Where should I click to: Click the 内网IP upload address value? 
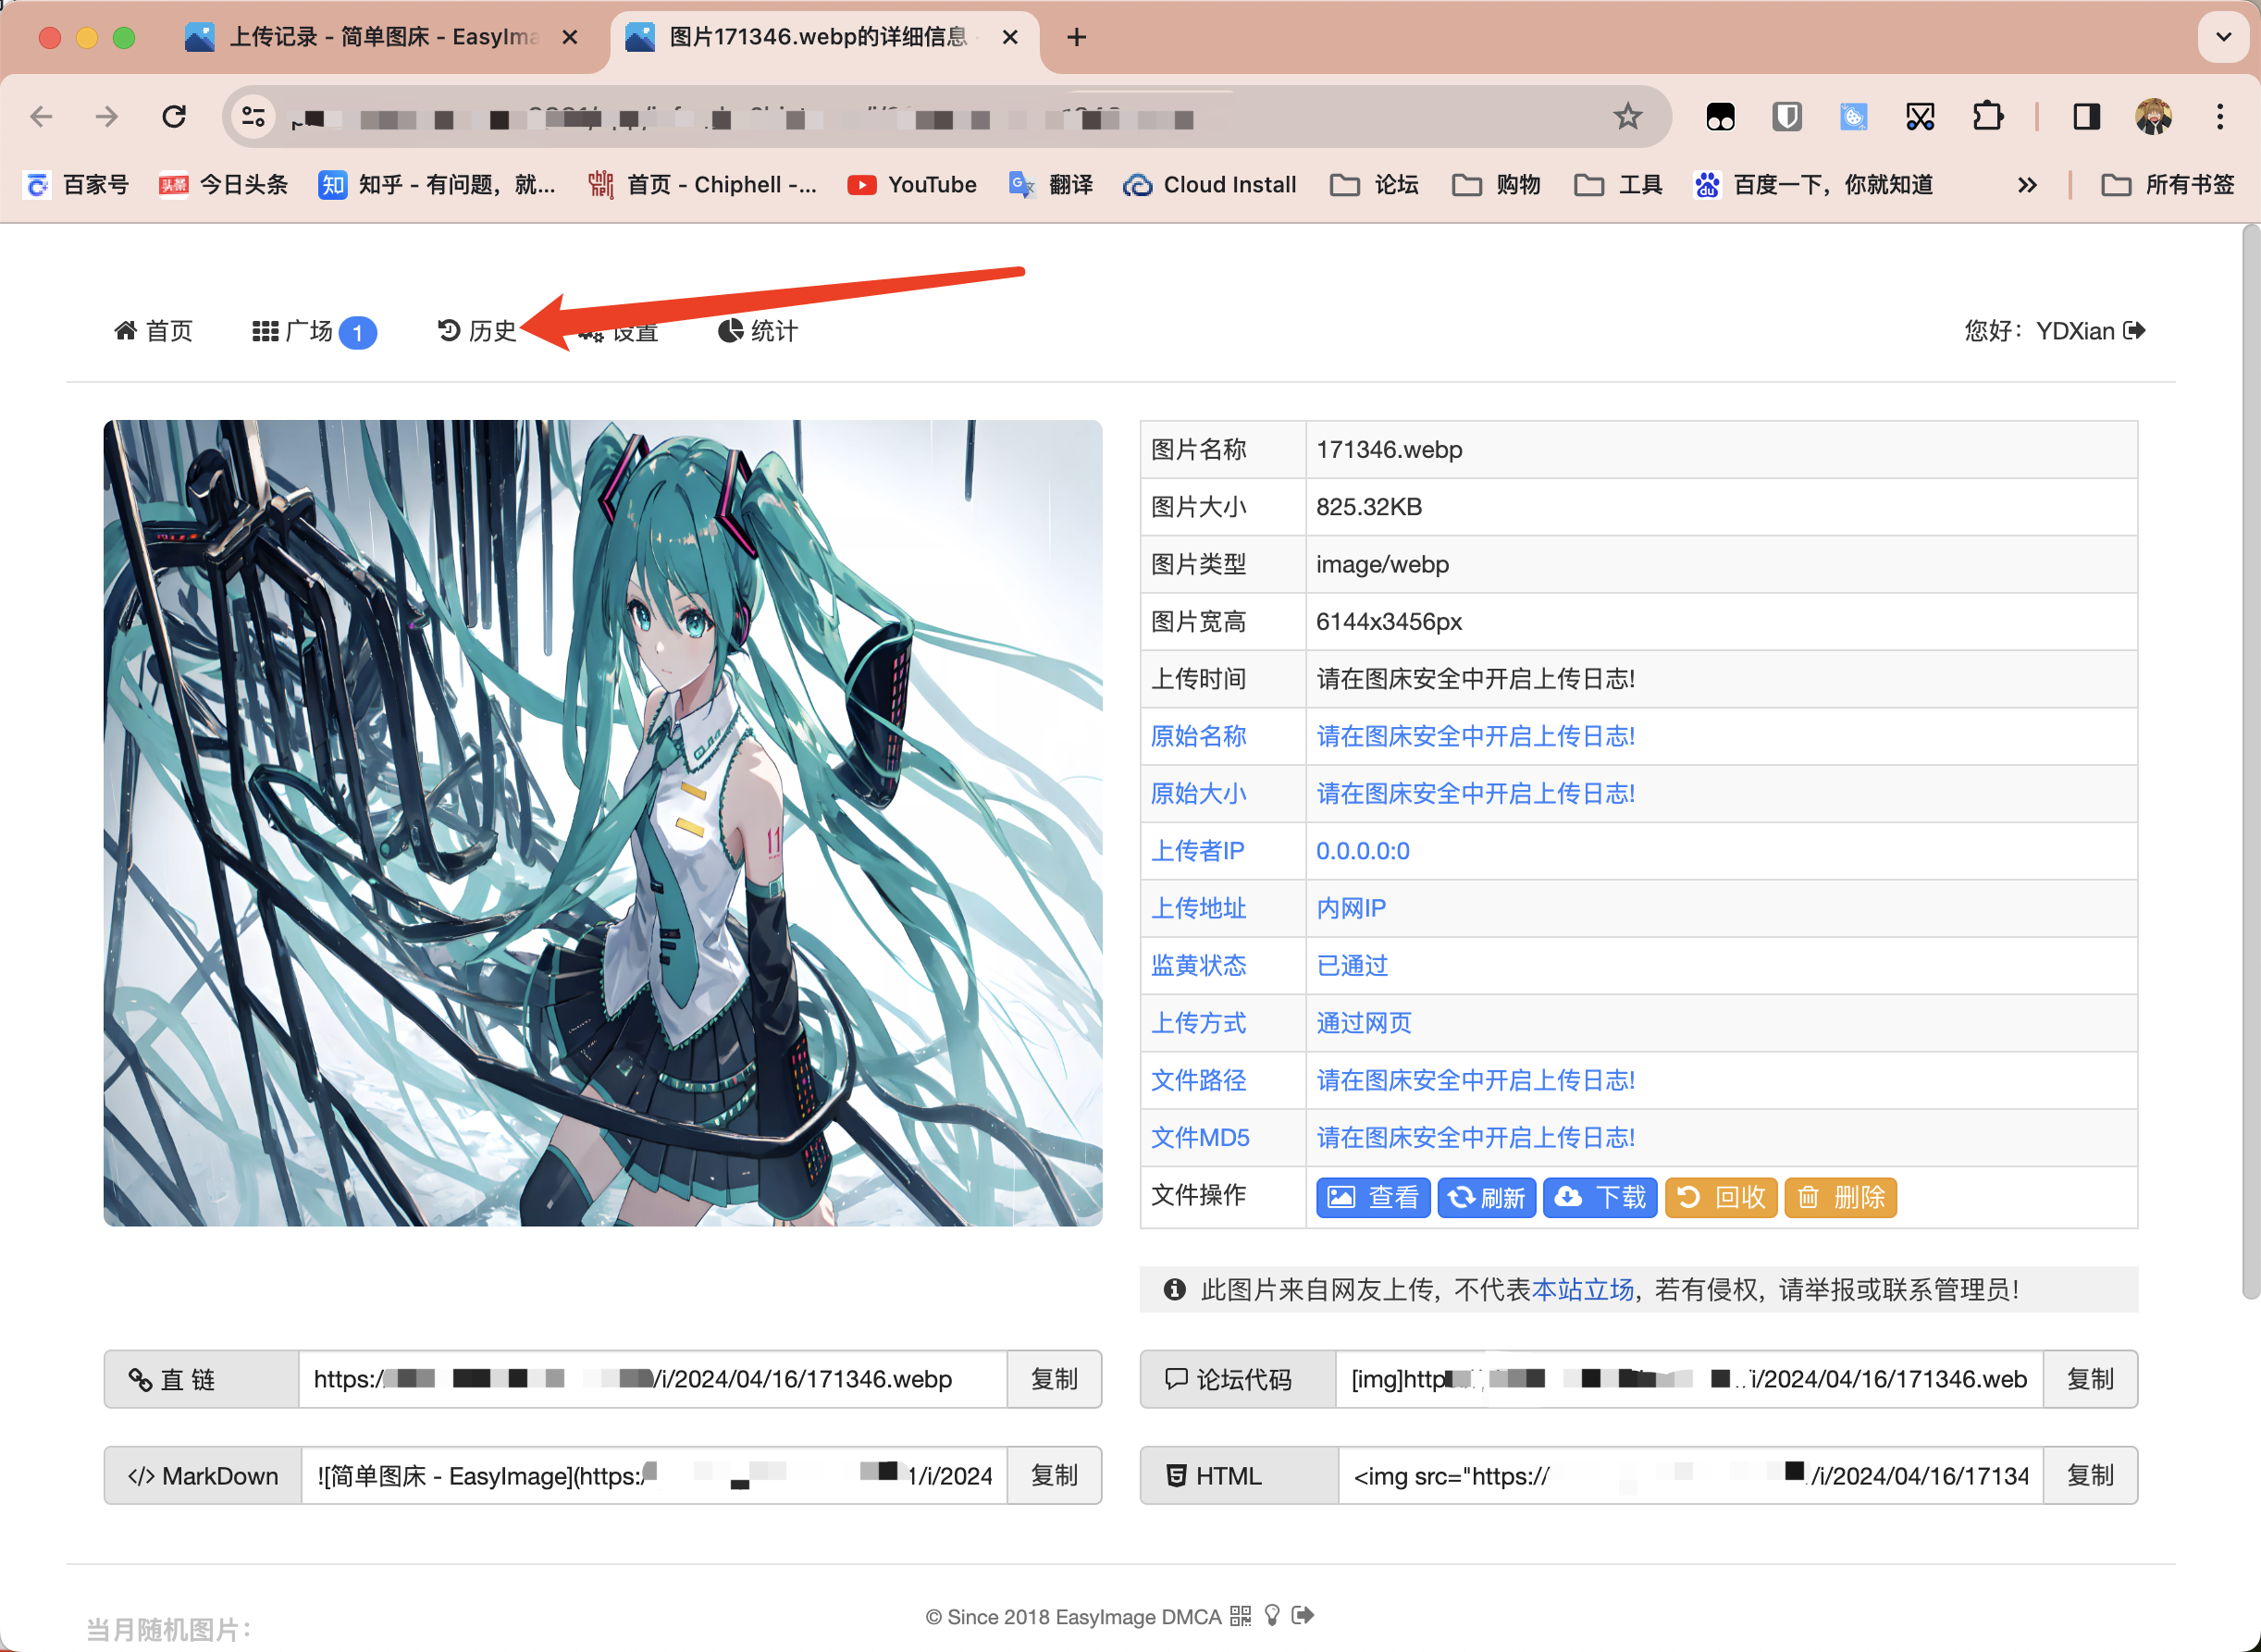coord(1350,908)
